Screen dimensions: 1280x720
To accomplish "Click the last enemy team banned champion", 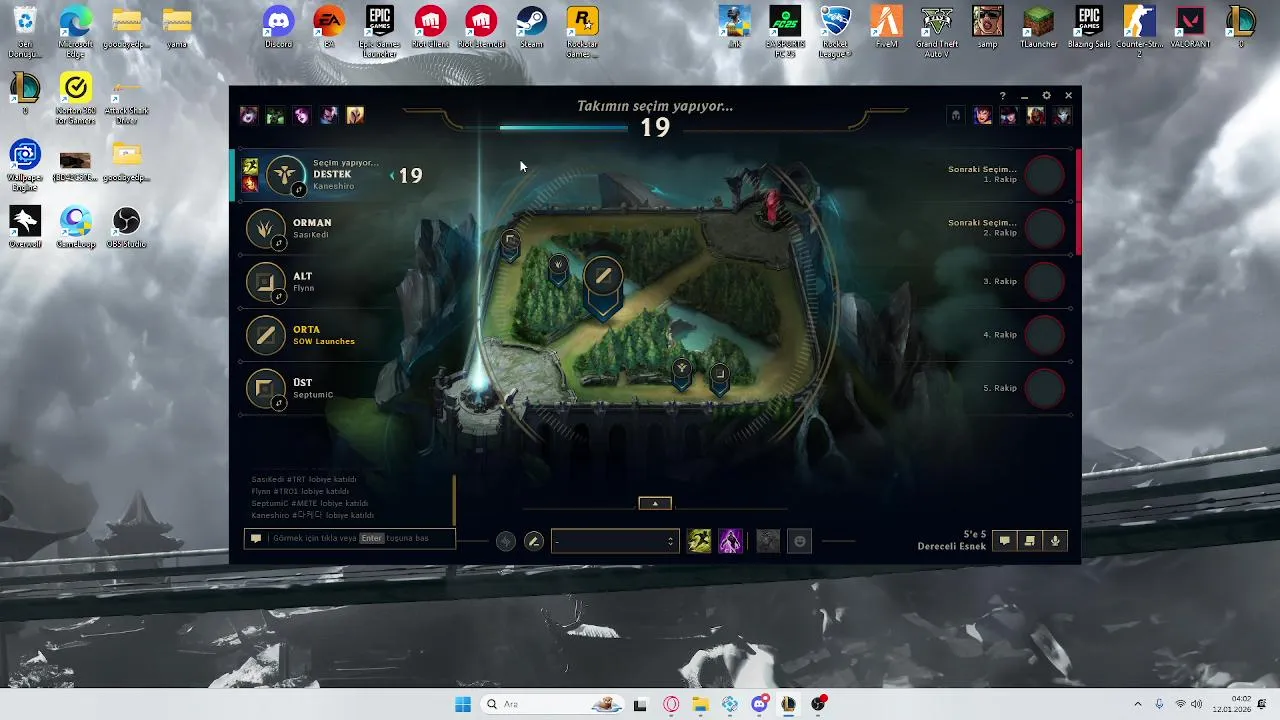I will (1062, 115).
